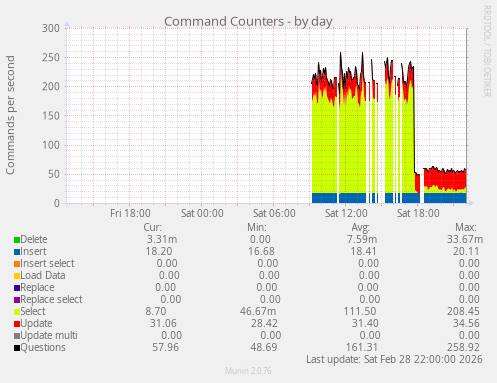Click the '100' y-axis label
This screenshot has width=497, height=383.
pos(51,145)
